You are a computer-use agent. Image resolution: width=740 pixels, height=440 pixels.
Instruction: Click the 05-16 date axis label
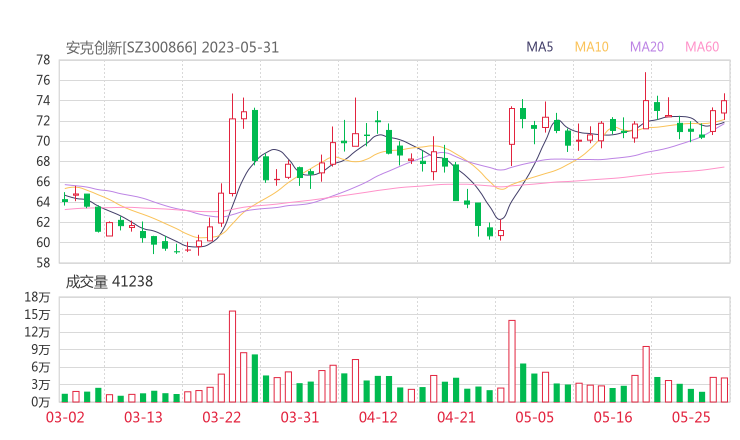pos(613,417)
